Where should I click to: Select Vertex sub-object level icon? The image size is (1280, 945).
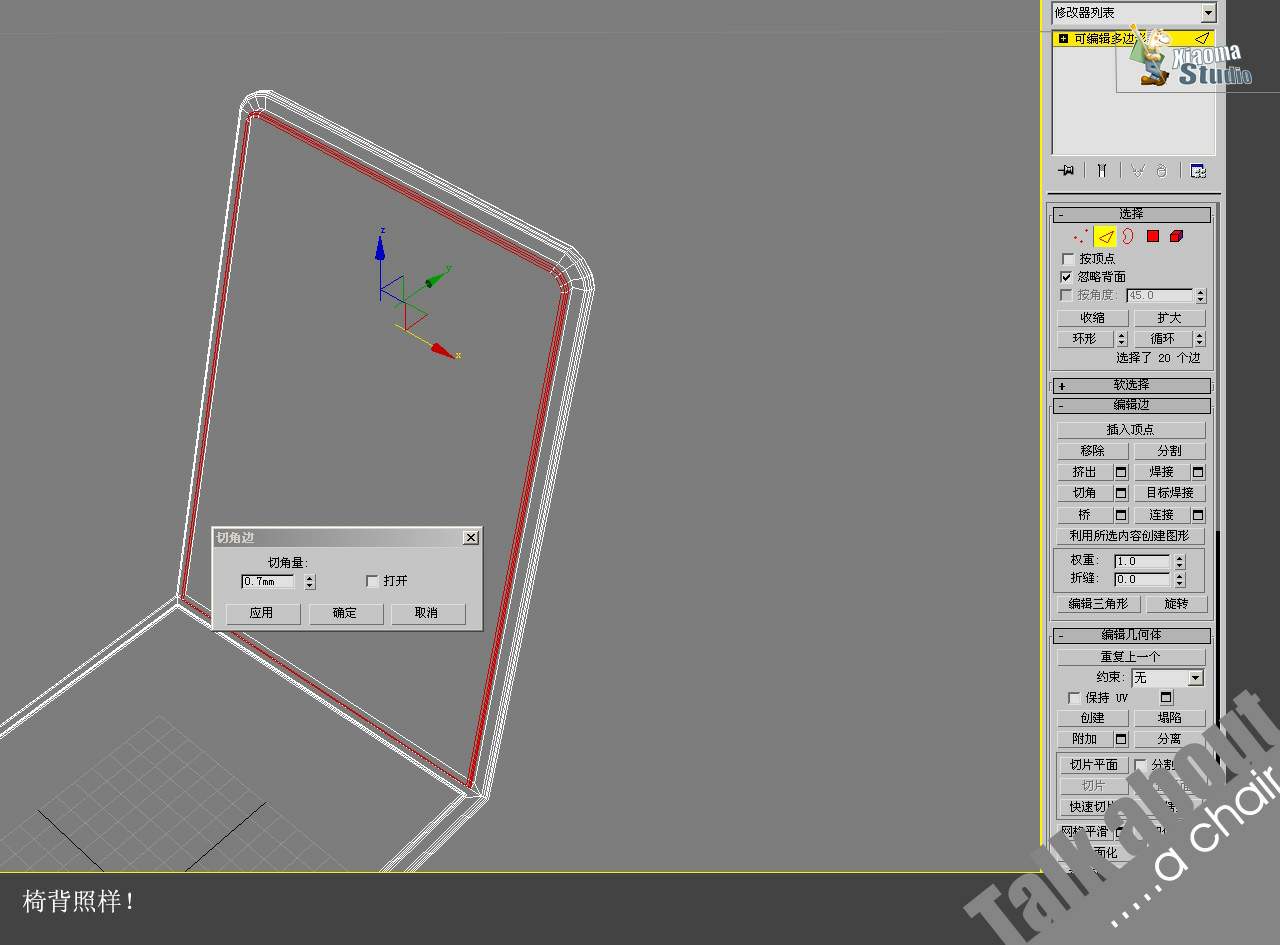pyautogui.click(x=1080, y=237)
